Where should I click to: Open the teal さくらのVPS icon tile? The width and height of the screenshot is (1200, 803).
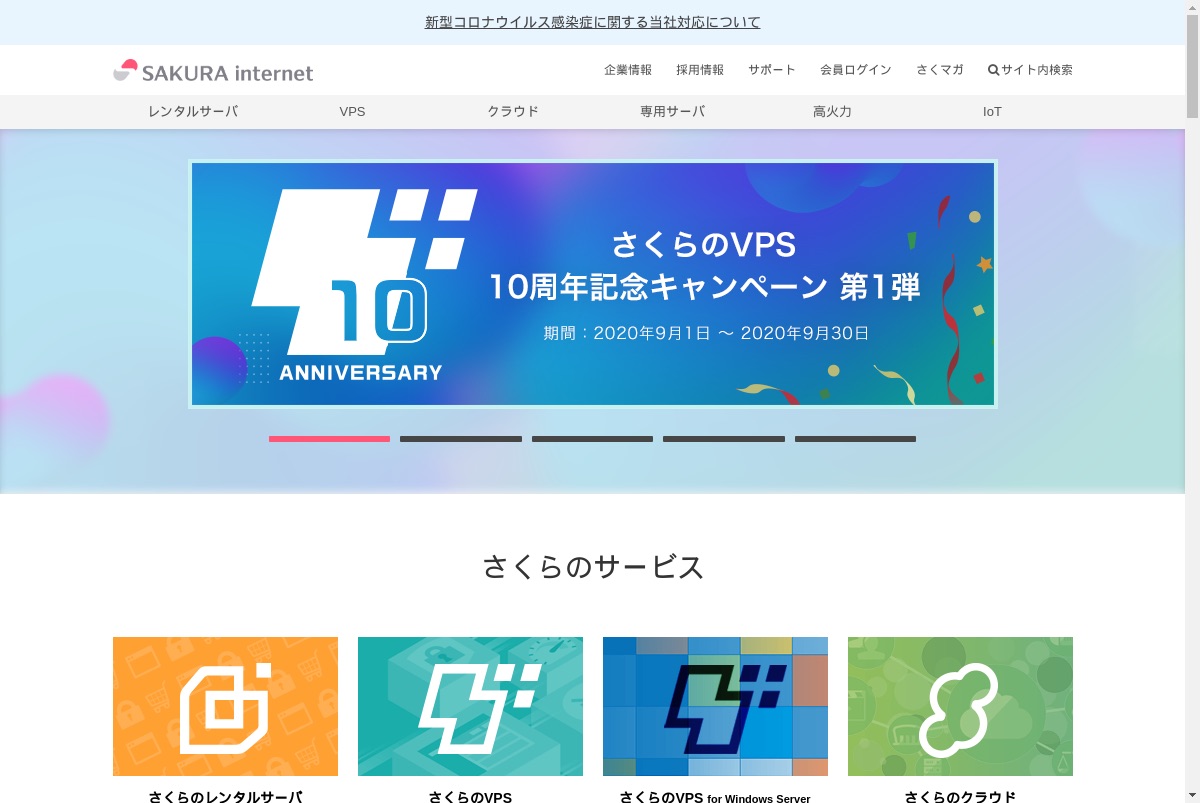click(470, 706)
